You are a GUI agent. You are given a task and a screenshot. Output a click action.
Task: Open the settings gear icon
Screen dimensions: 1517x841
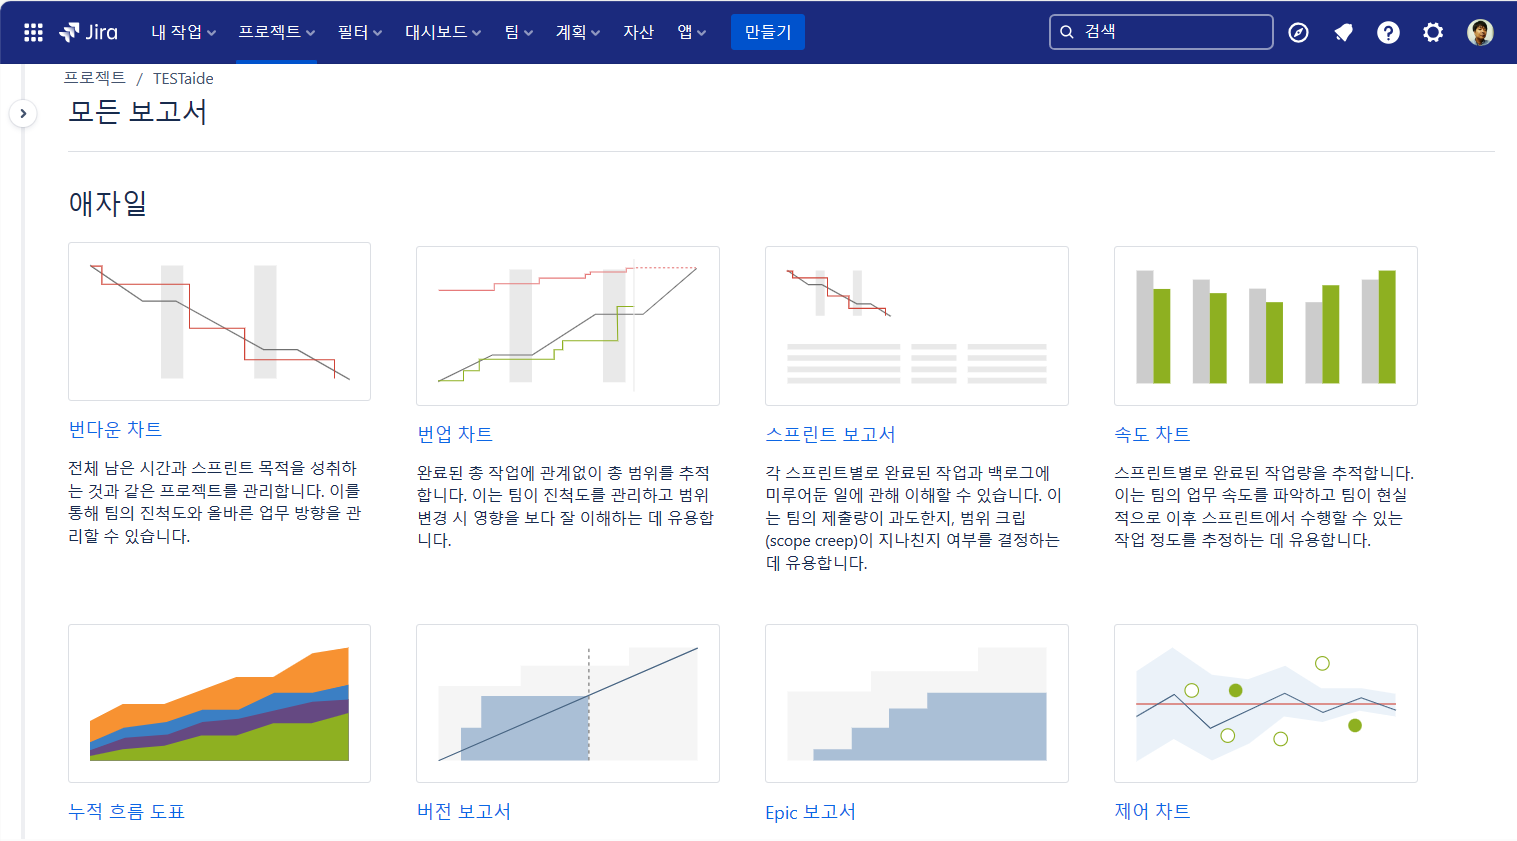(x=1433, y=32)
